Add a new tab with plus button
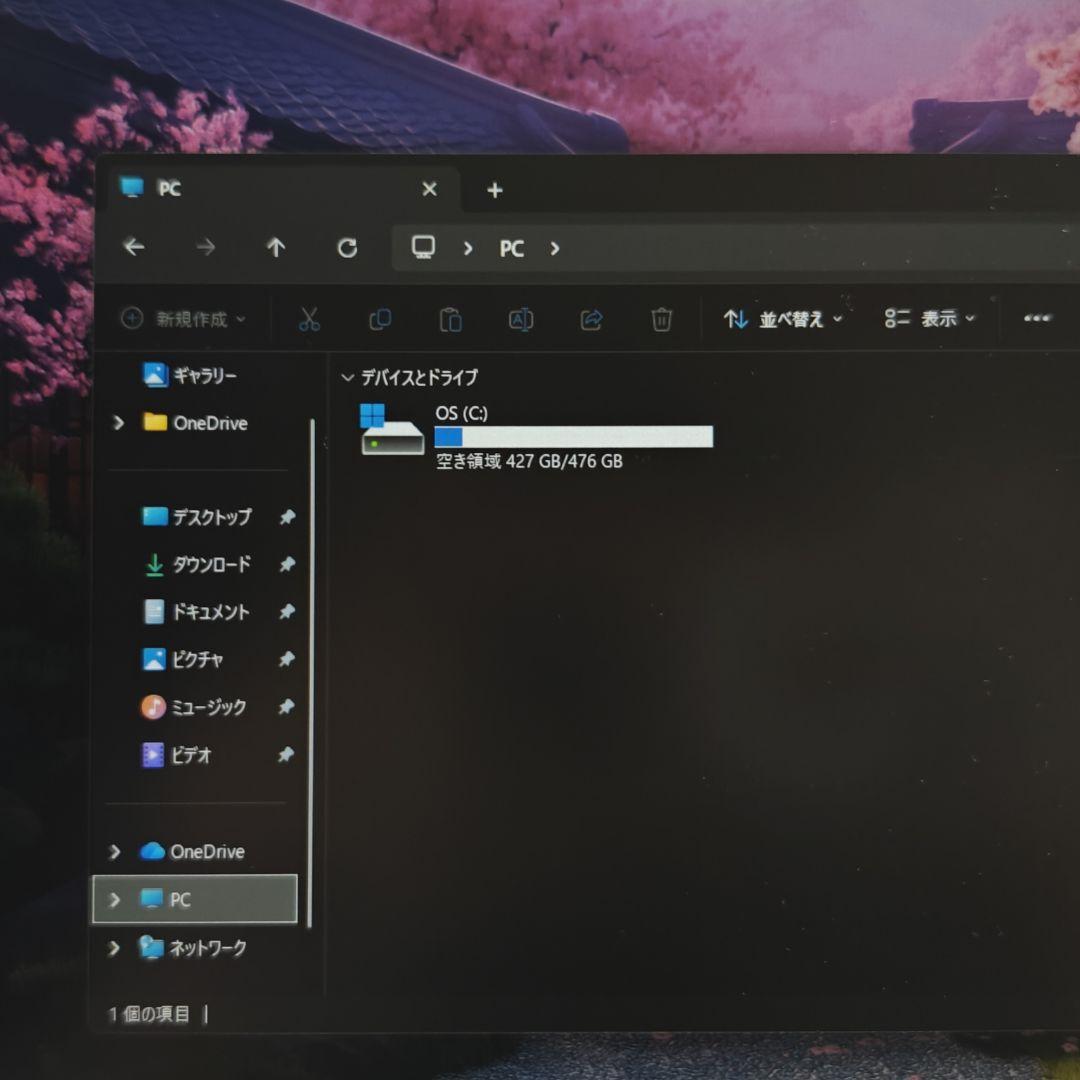The height and width of the screenshot is (1080, 1080). (494, 190)
